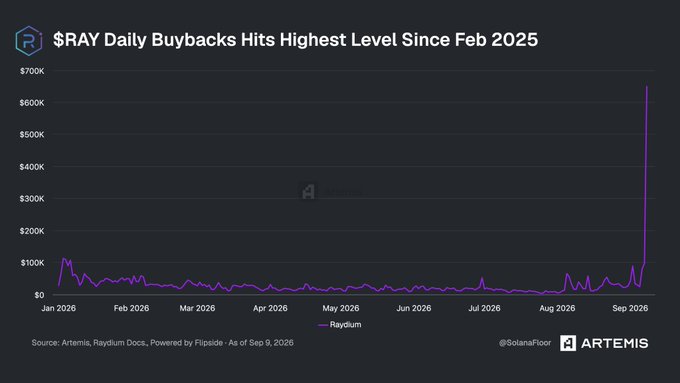Click the "$600K" y-axis label
Screen dimensions: 680x383
(32, 103)
